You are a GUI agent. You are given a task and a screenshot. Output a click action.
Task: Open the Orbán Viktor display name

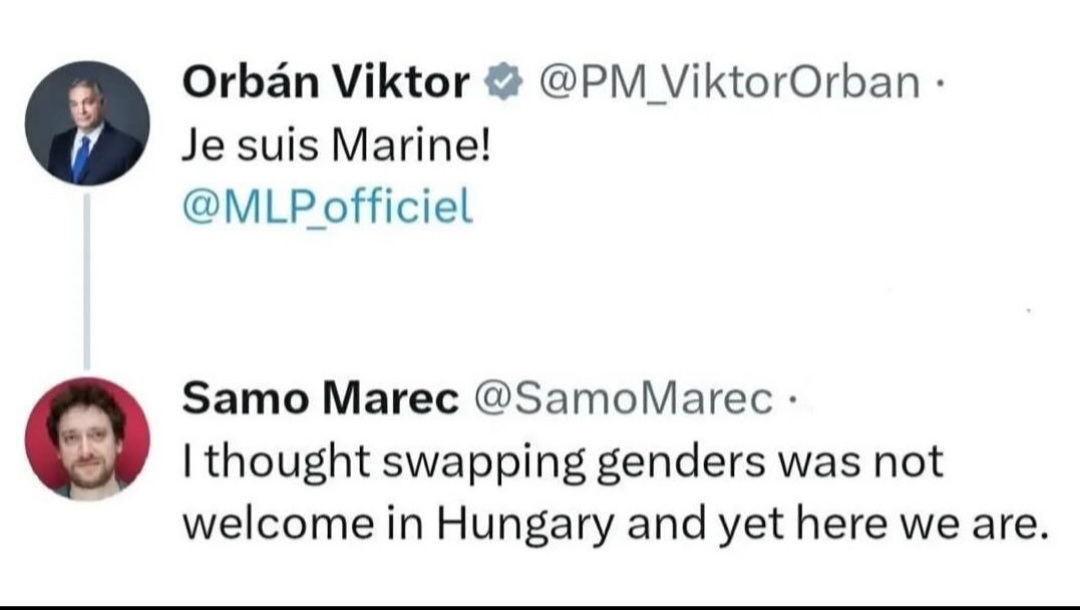pyautogui.click(x=326, y=81)
